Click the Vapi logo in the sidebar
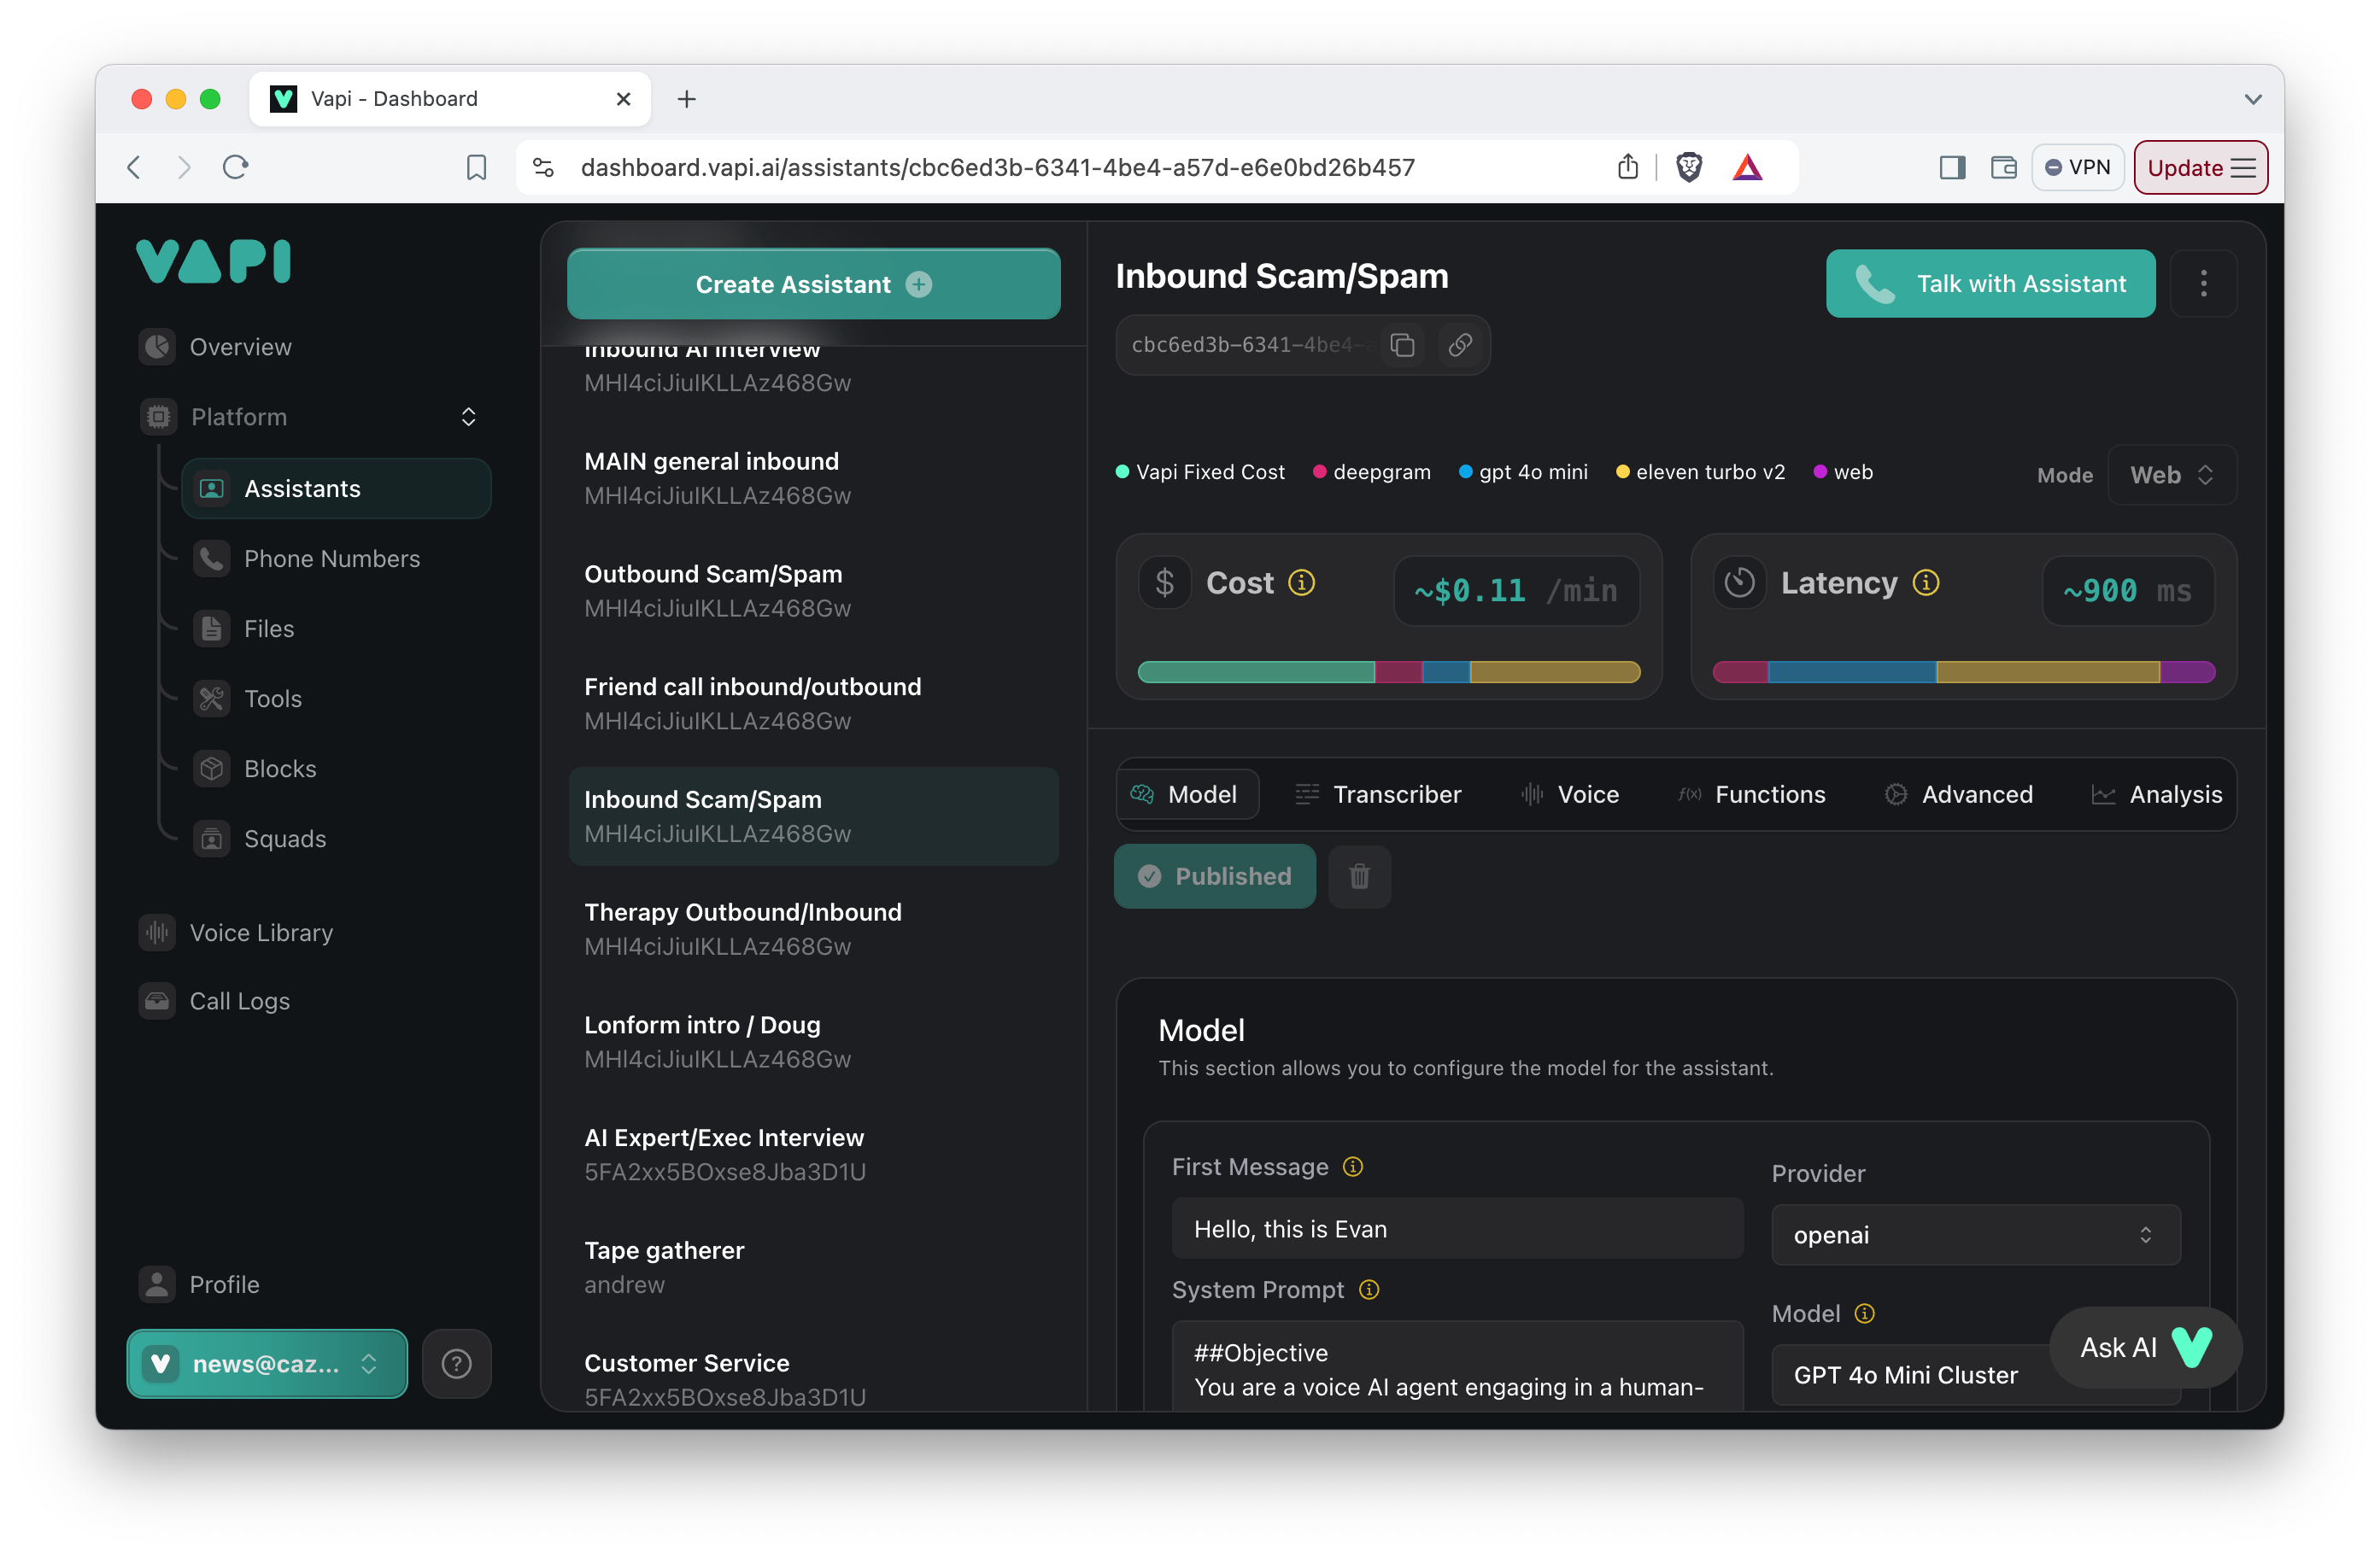 tap(213, 261)
